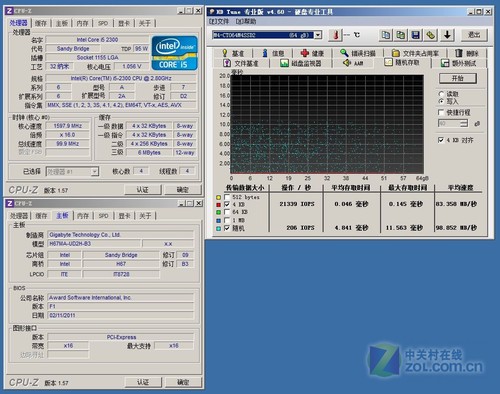Open the 健康 health tab with red cross
Screen dimensions: 500x394
312,53
